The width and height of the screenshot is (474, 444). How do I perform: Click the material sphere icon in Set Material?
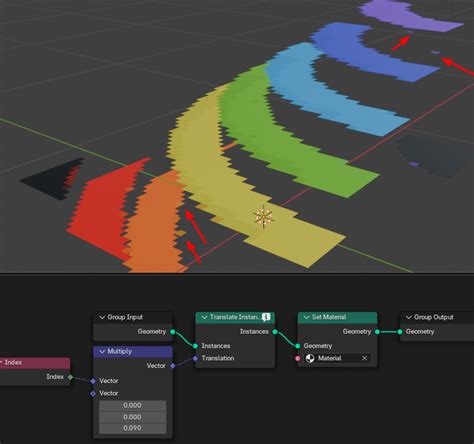[x=310, y=358]
